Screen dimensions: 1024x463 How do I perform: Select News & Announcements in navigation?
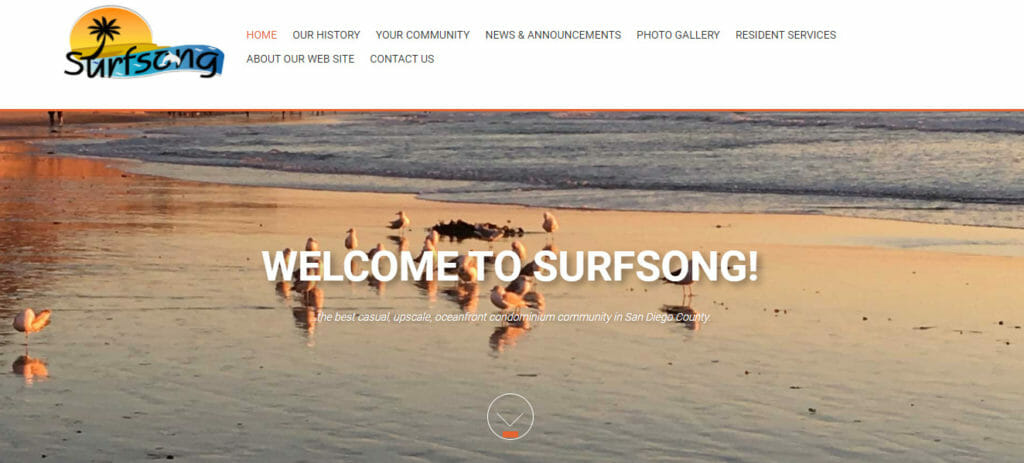(553, 35)
